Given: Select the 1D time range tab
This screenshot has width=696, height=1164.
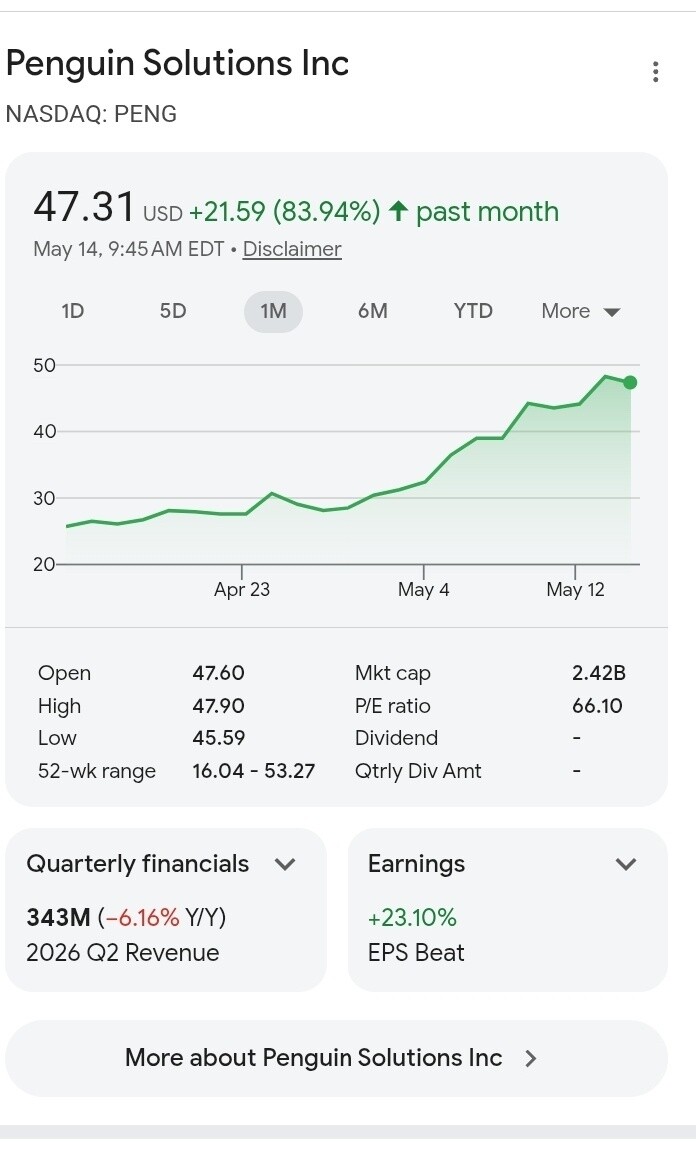Looking at the screenshot, I should click(73, 311).
